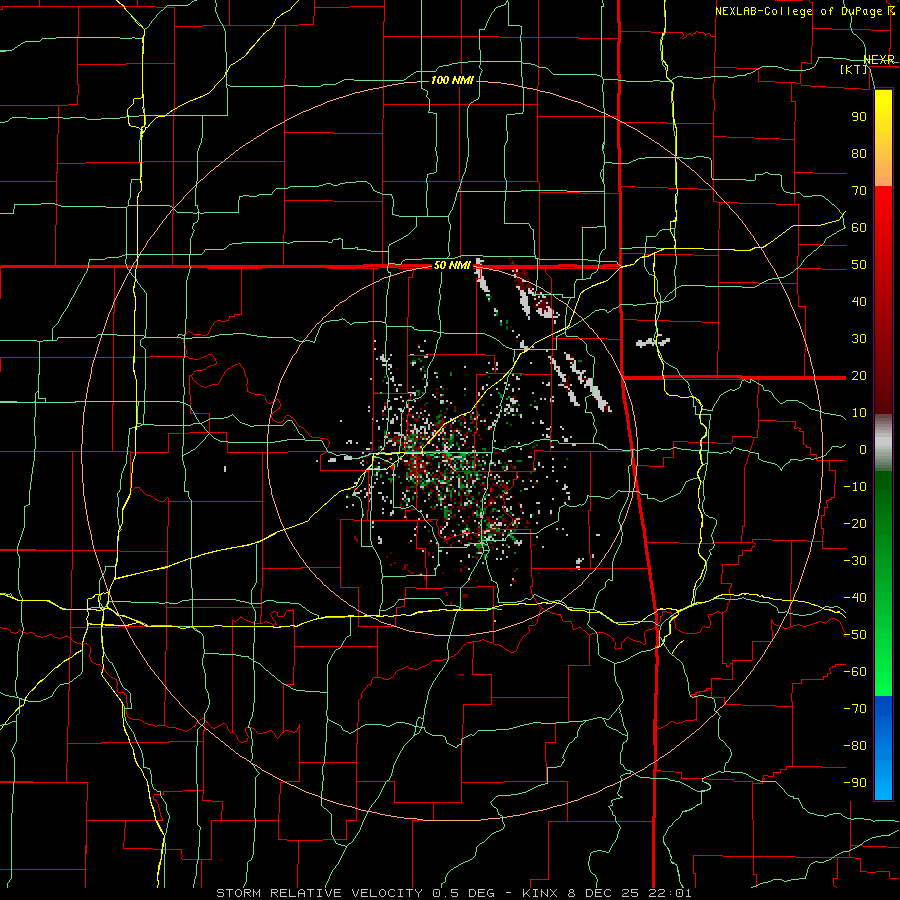Click the 50 value on velocity scale
This screenshot has width=900, height=900.
click(x=859, y=265)
